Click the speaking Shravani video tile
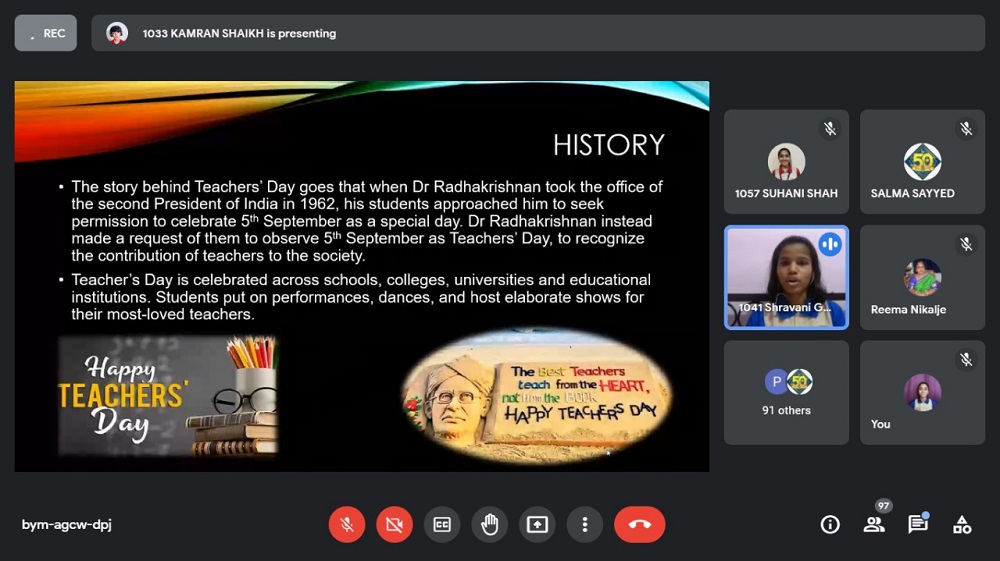This screenshot has width=1000, height=561. (786, 277)
